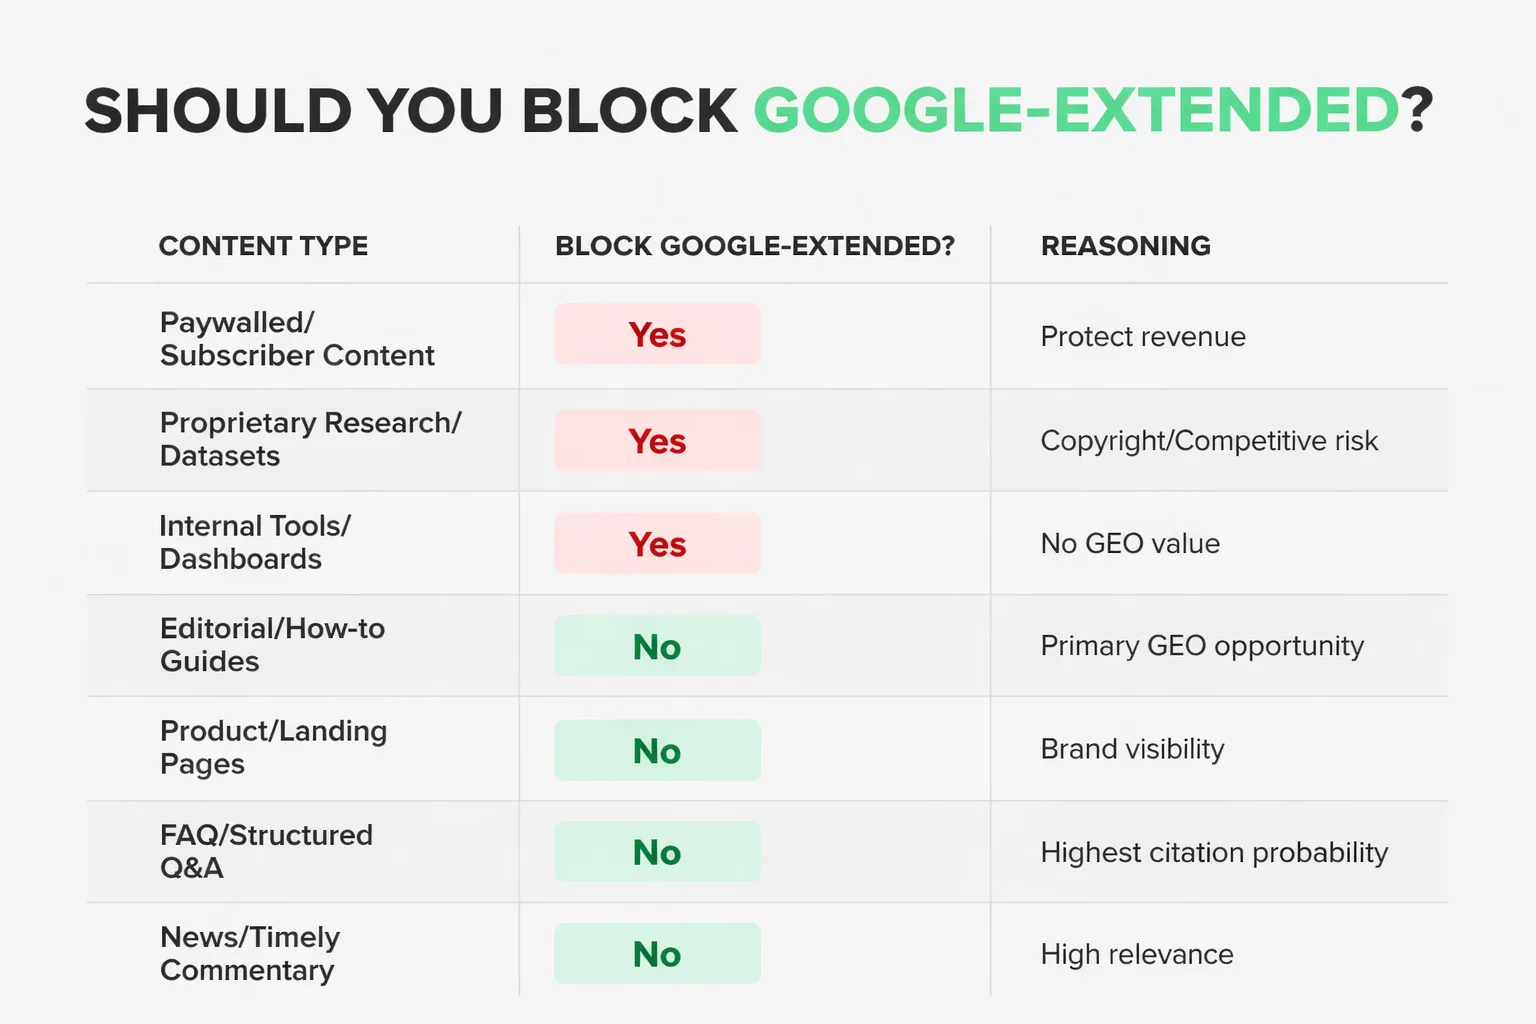This screenshot has height=1024, width=1536.
Task: Select the Product/Landing Pages row label
Action: (x=273, y=747)
